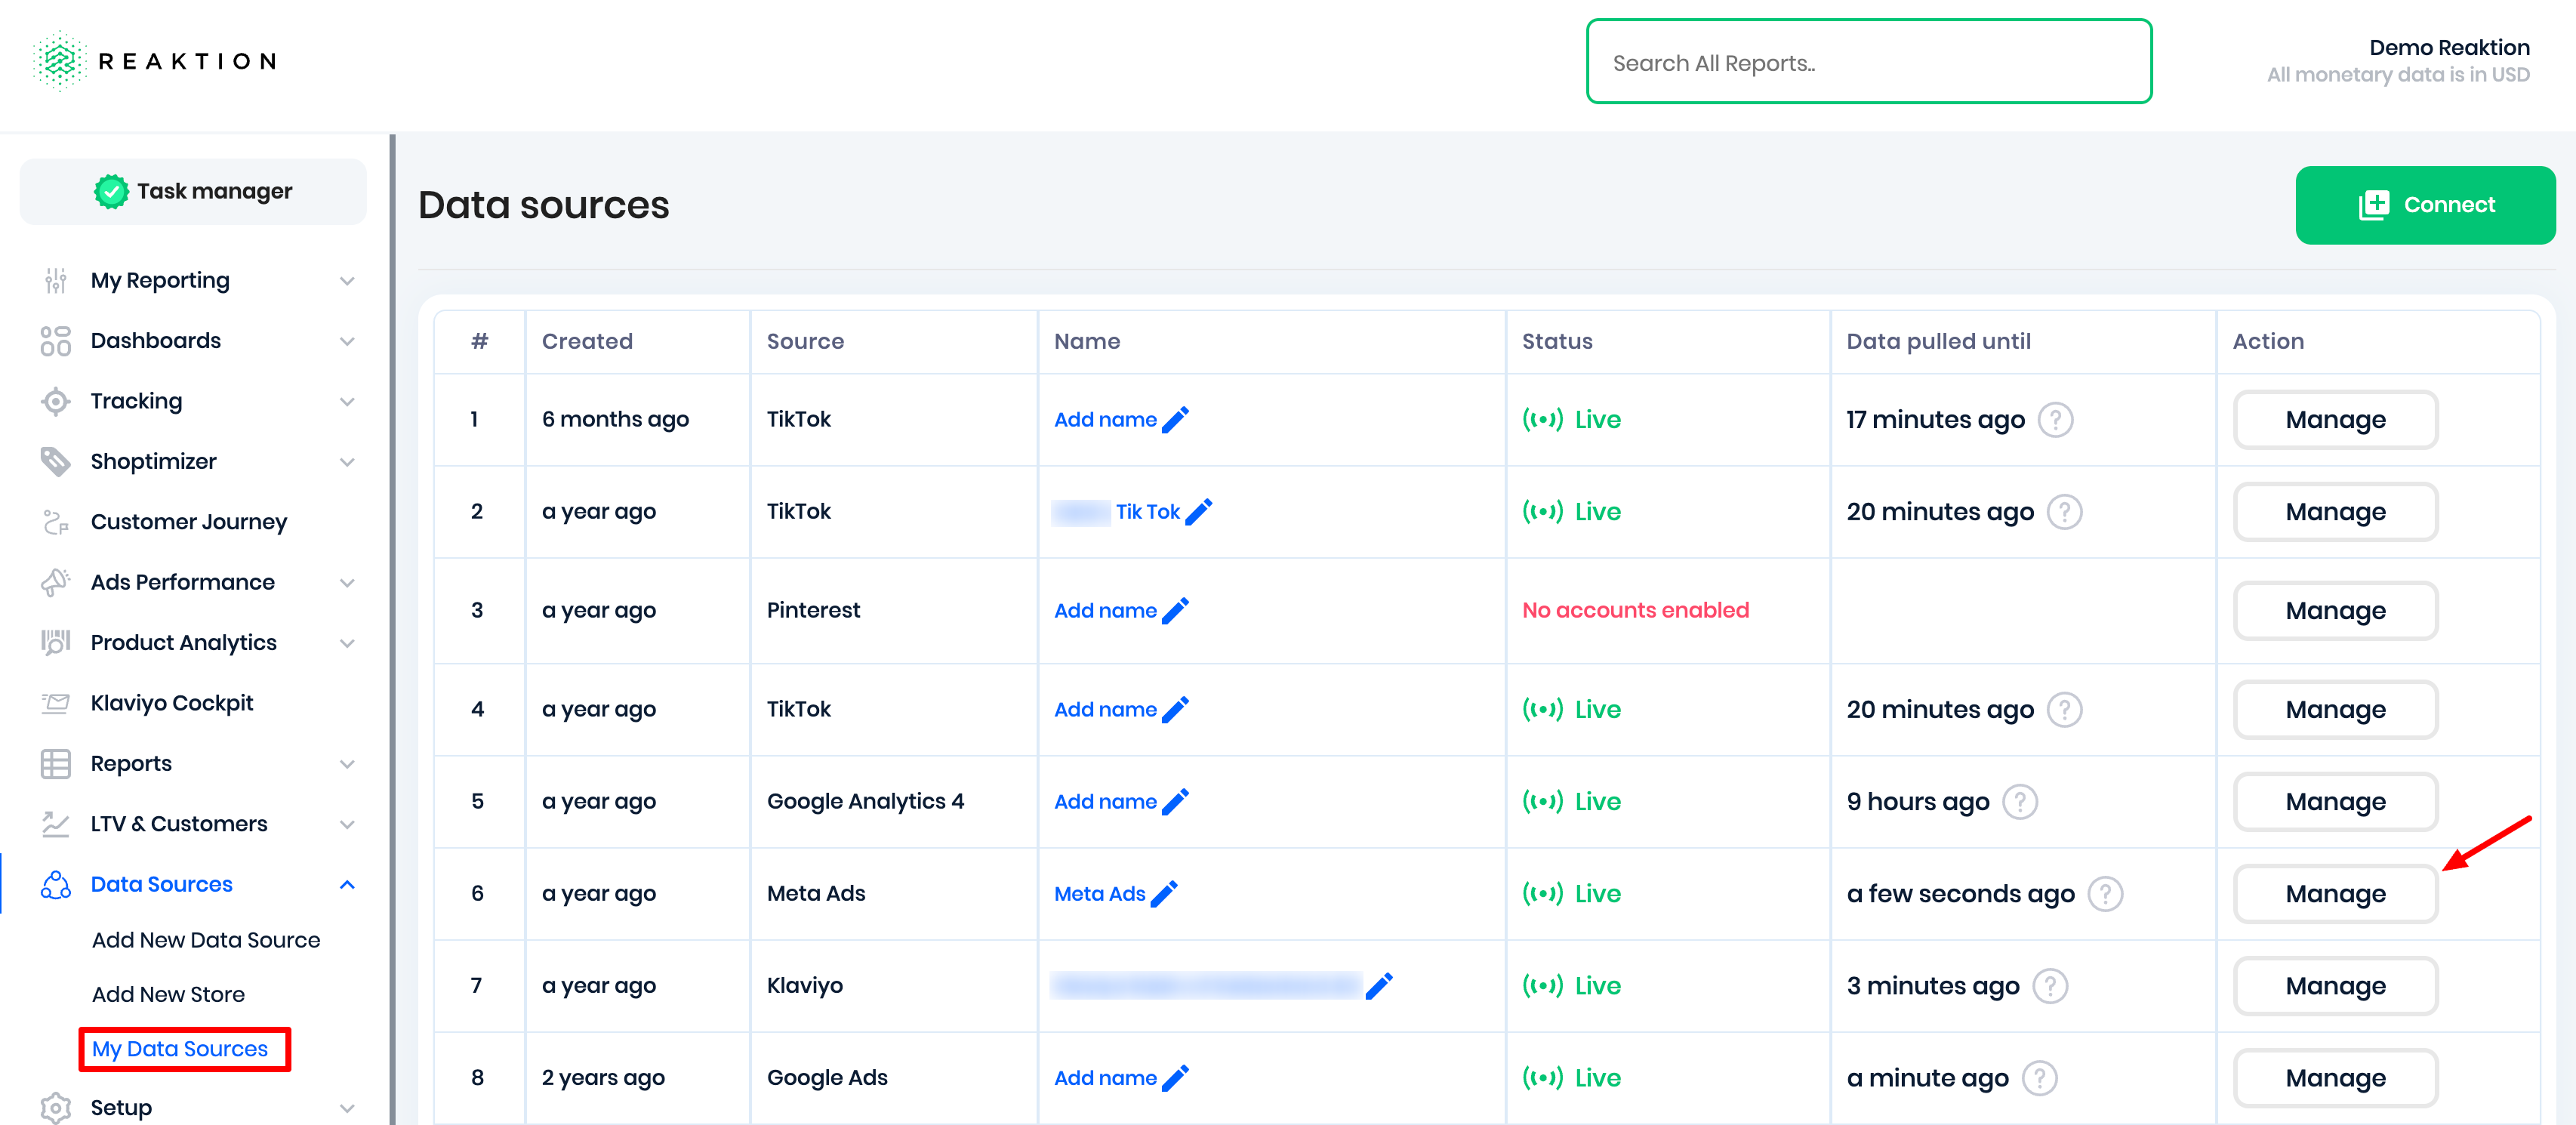The image size is (2576, 1125).
Task: Click edit pencil in Klaviyo row
Action: pyautogui.click(x=1379, y=986)
